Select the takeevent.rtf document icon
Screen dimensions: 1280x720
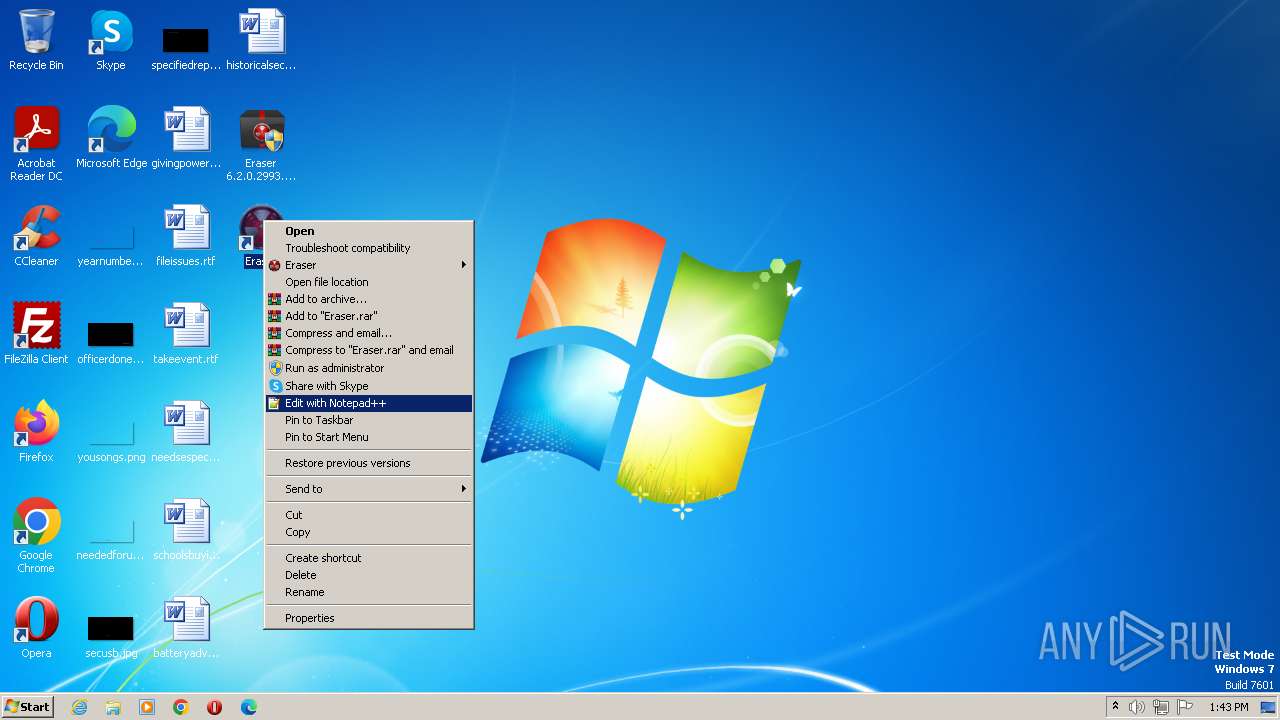click(x=186, y=334)
